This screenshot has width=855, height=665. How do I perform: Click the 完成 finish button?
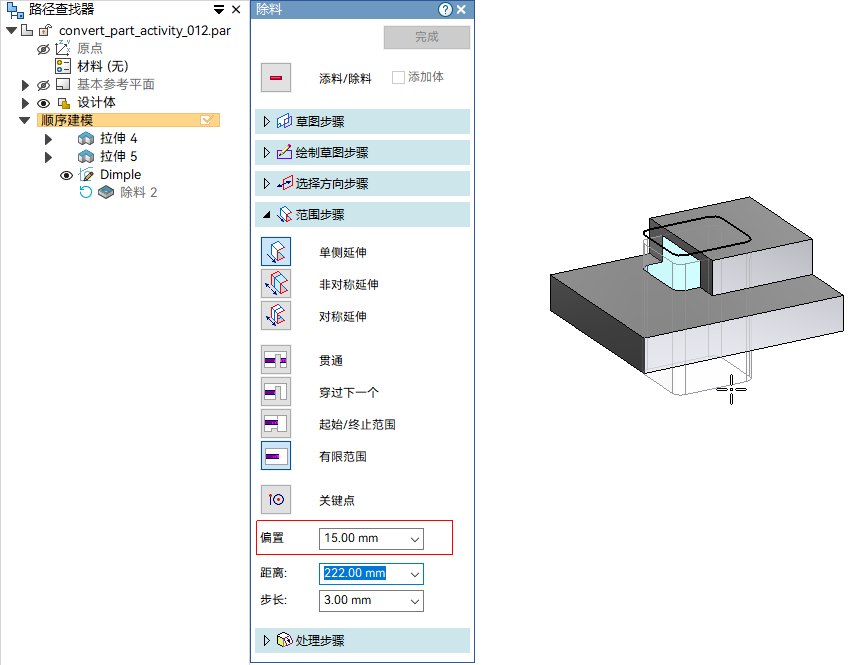pyautogui.click(x=426, y=37)
